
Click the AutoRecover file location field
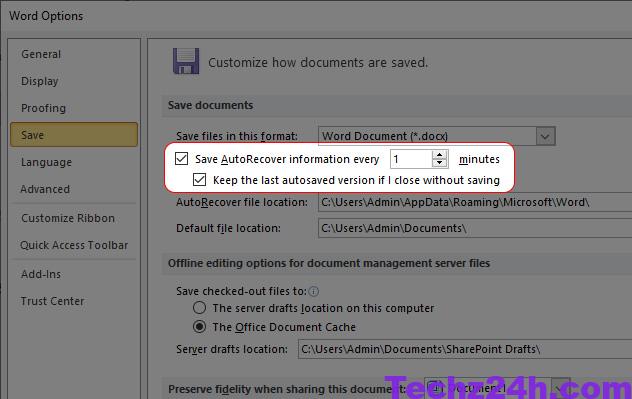pos(475,202)
